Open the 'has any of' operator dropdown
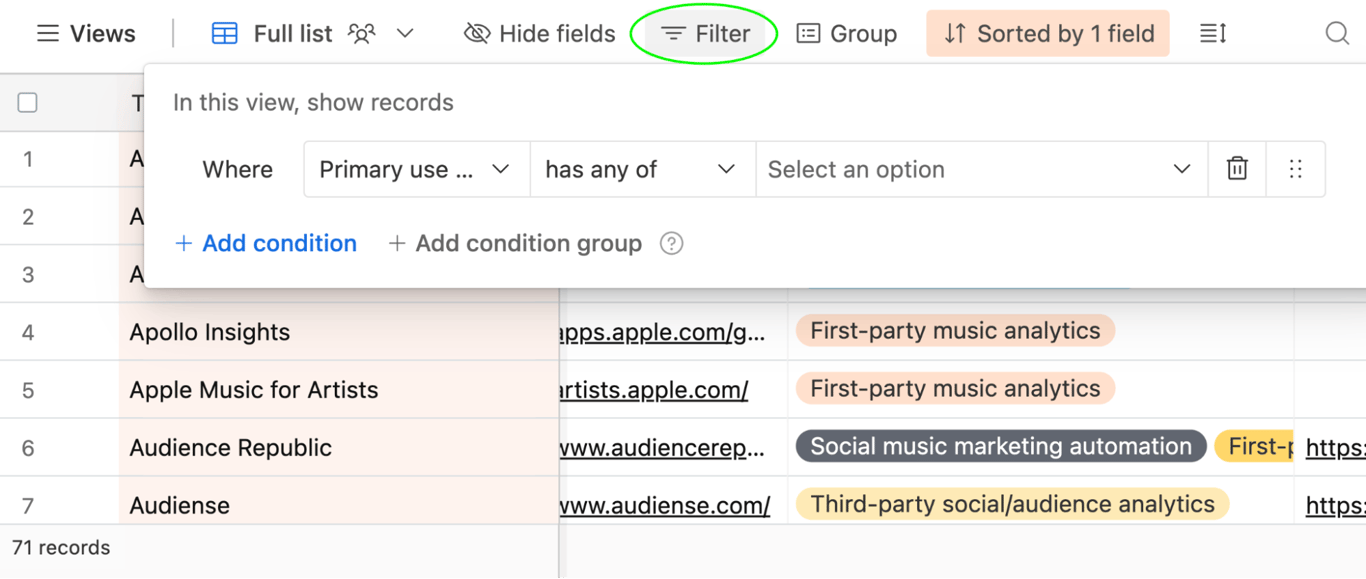This screenshot has width=1366, height=579. click(x=642, y=169)
